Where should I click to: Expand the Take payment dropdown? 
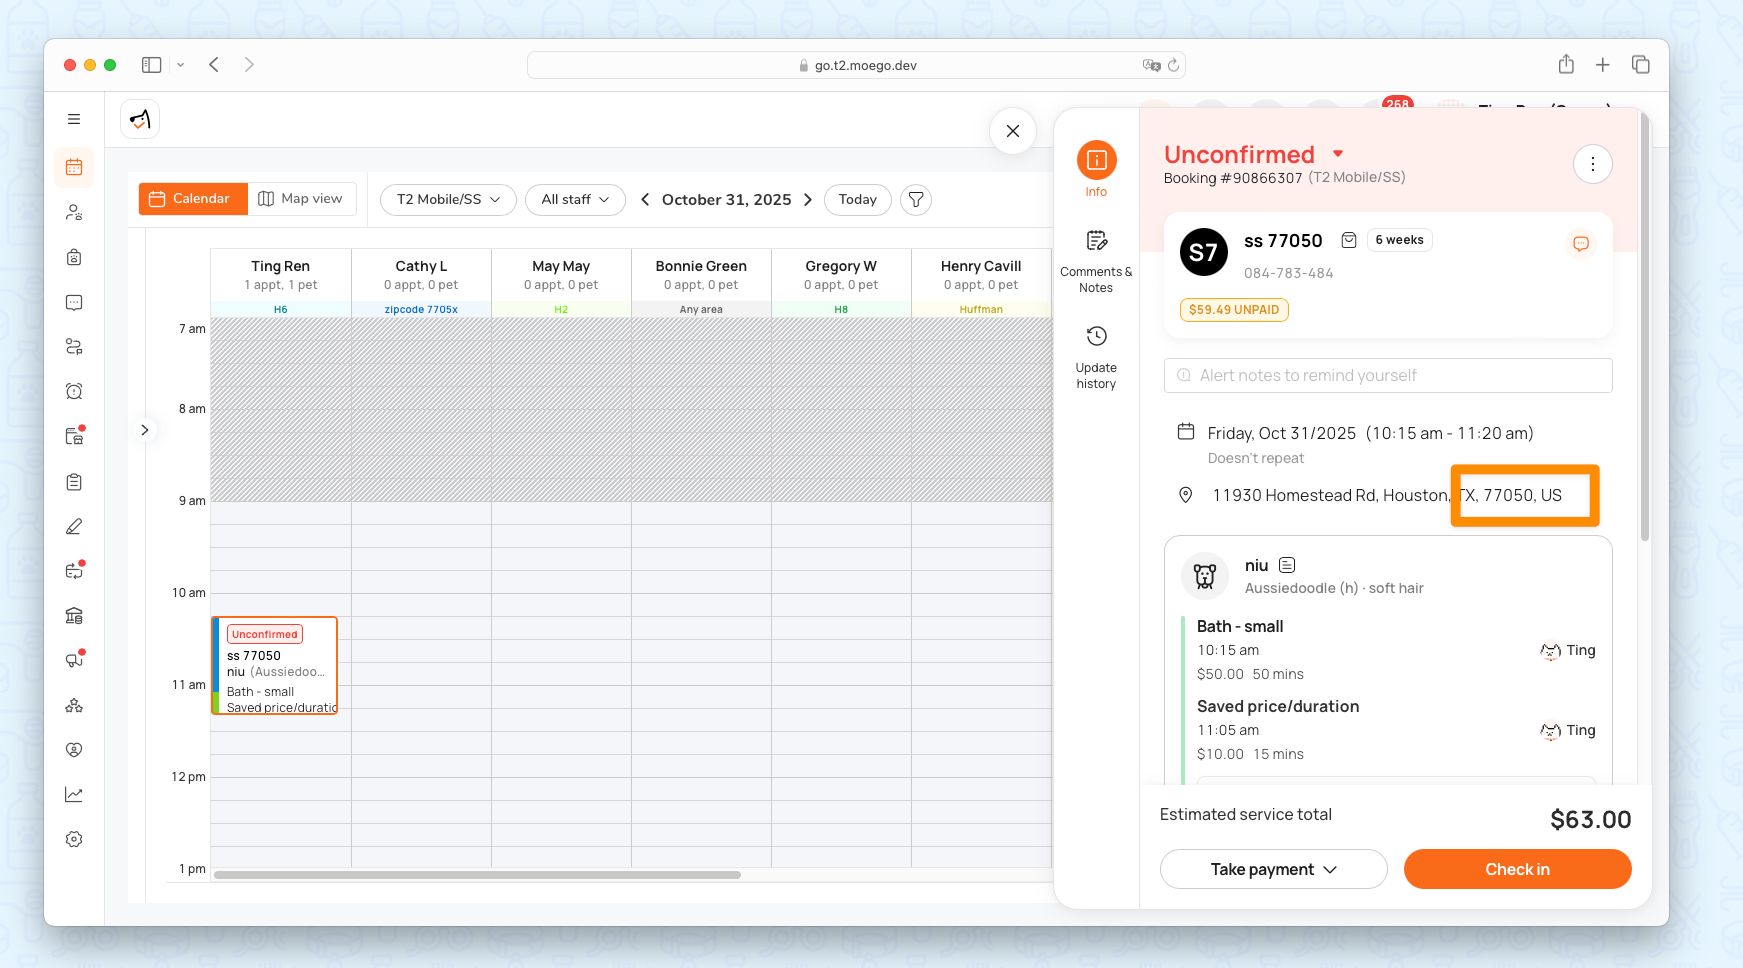coord(1273,869)
